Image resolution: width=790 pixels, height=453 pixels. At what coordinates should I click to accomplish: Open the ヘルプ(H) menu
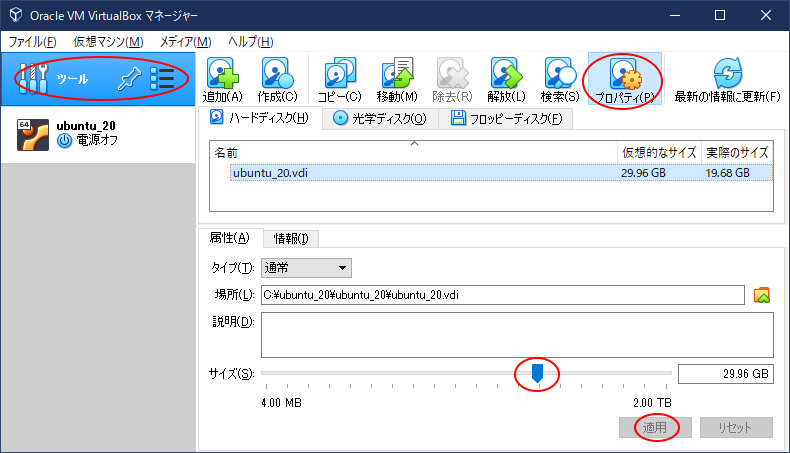pos(250,42)
